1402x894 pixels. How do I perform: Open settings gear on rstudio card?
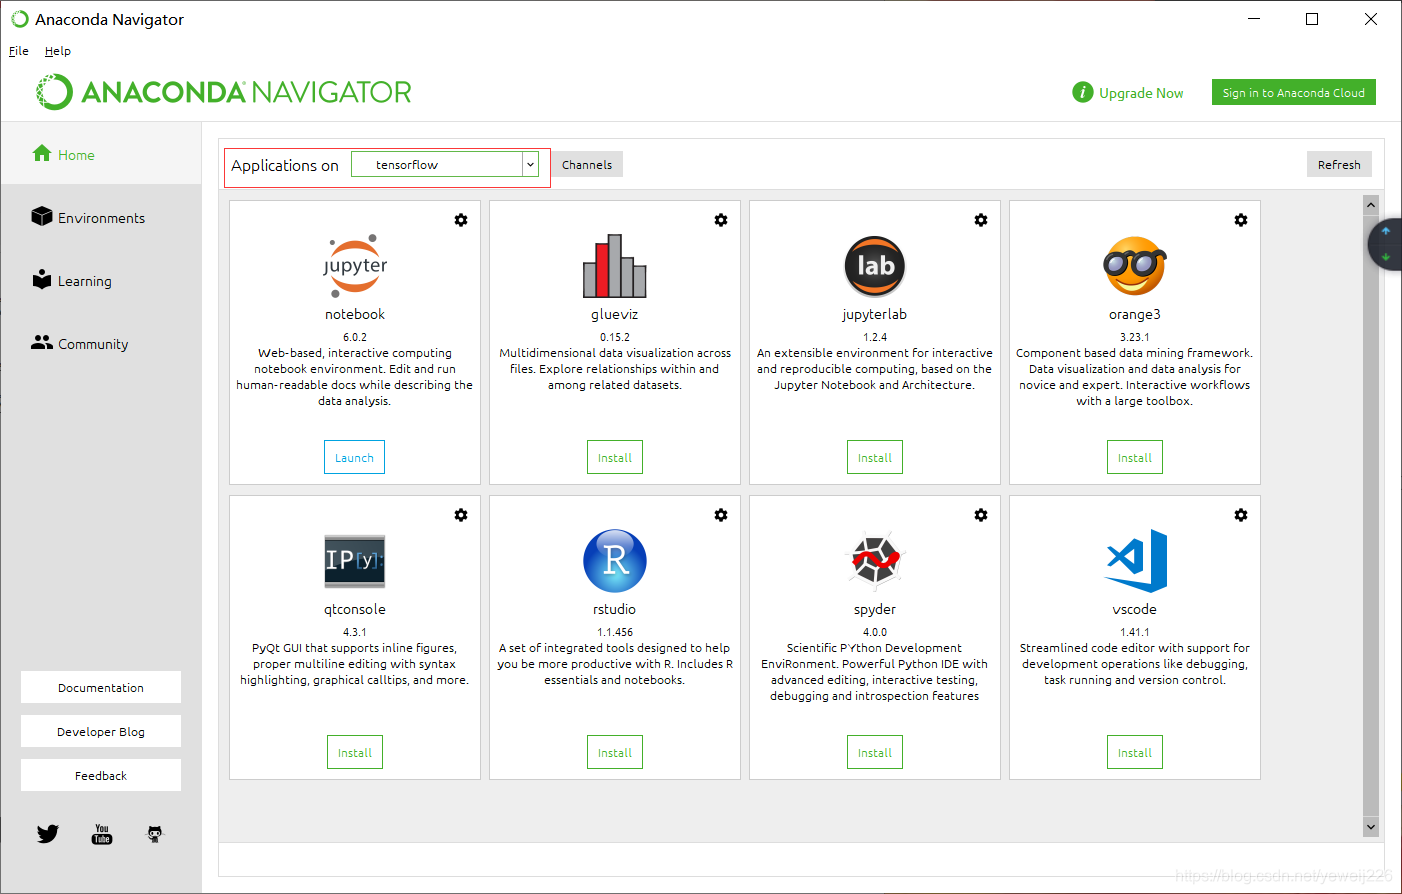coord(721,515)
